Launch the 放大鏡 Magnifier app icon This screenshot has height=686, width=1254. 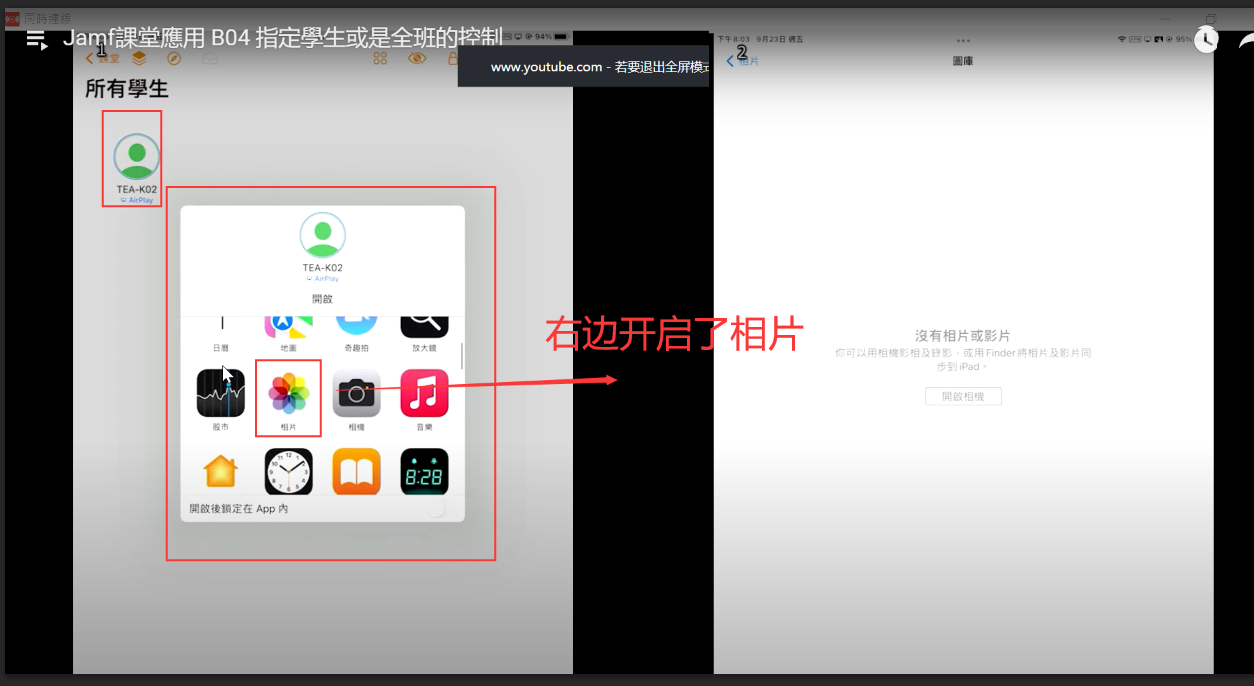pyautogui.click(x=424, y=325)
